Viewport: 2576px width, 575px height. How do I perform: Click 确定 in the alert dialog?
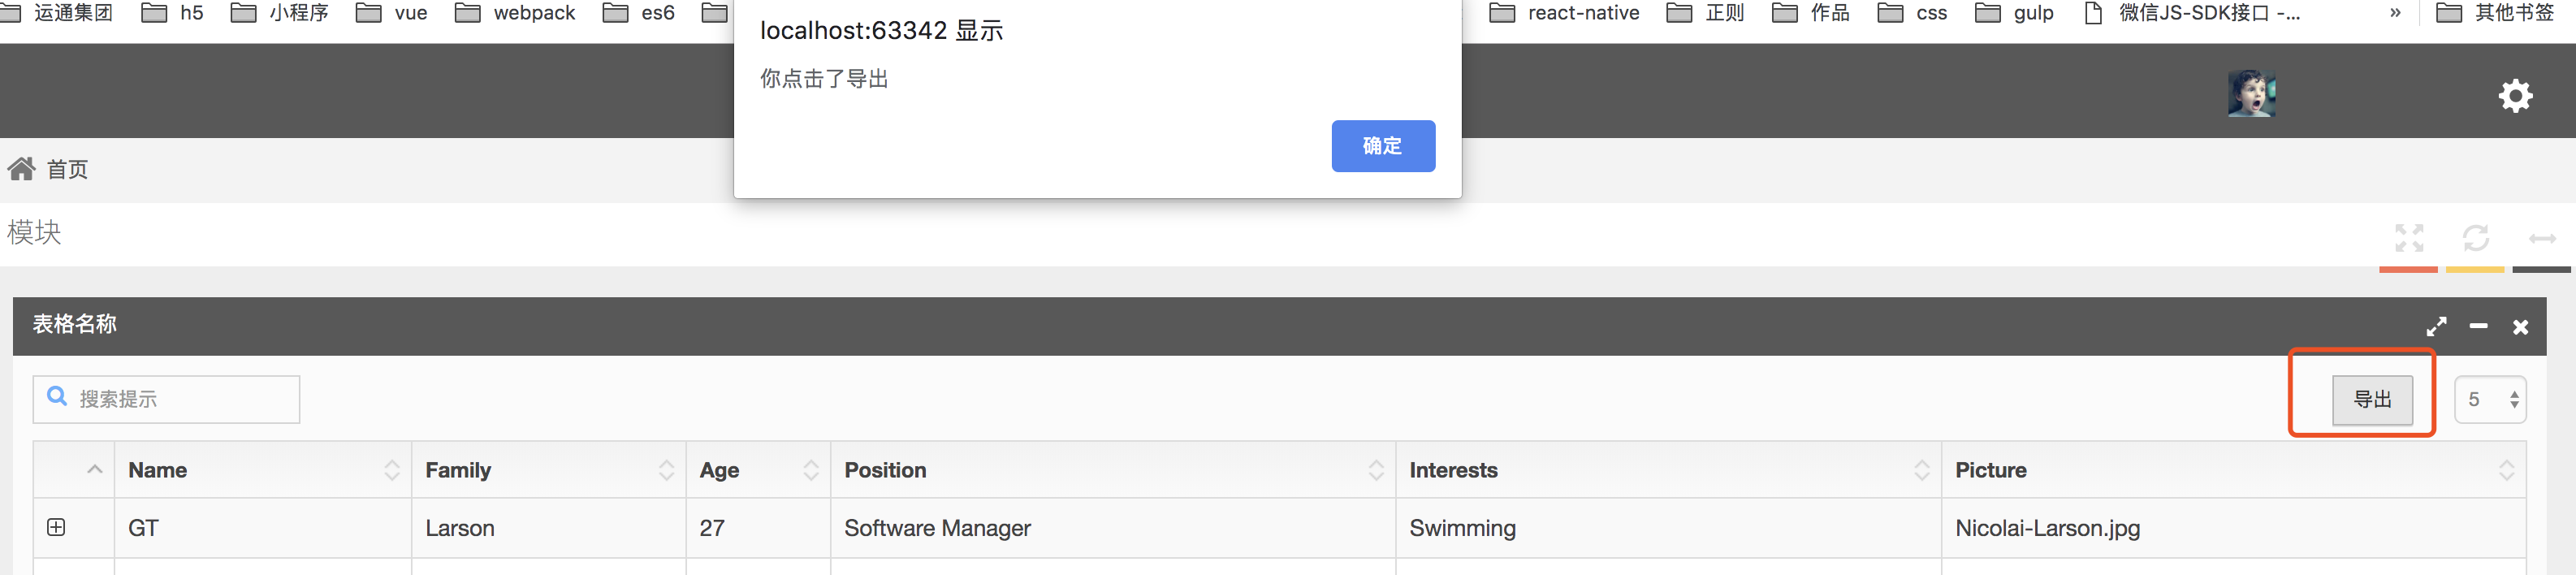[x=1382, y=146]
